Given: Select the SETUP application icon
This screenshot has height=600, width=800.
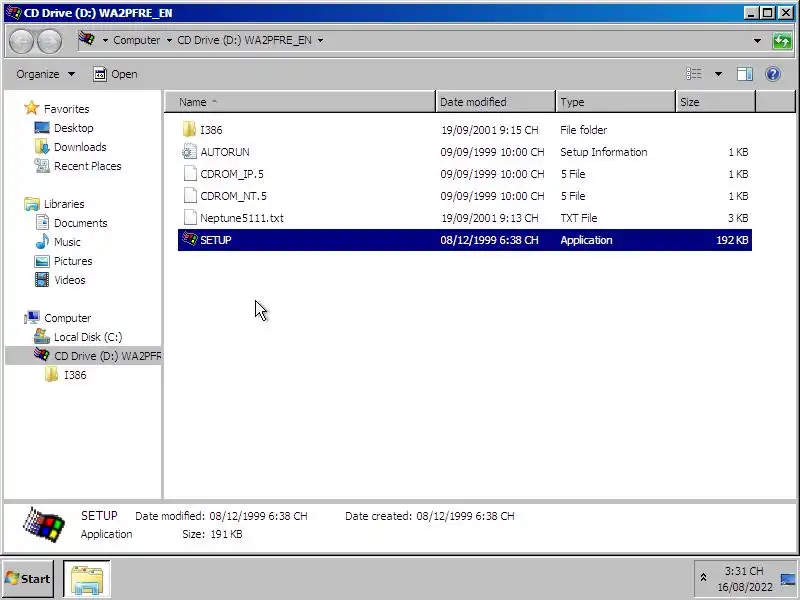Looking at the screenshot, I should point(190,239).
